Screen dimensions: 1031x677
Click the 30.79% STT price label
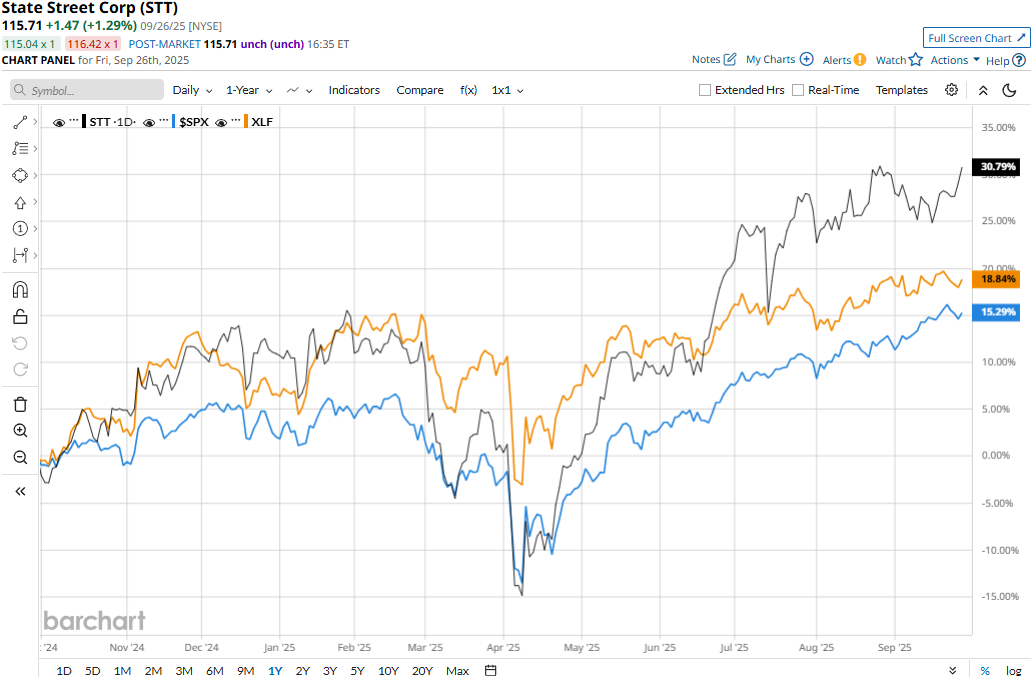point(996,166)
